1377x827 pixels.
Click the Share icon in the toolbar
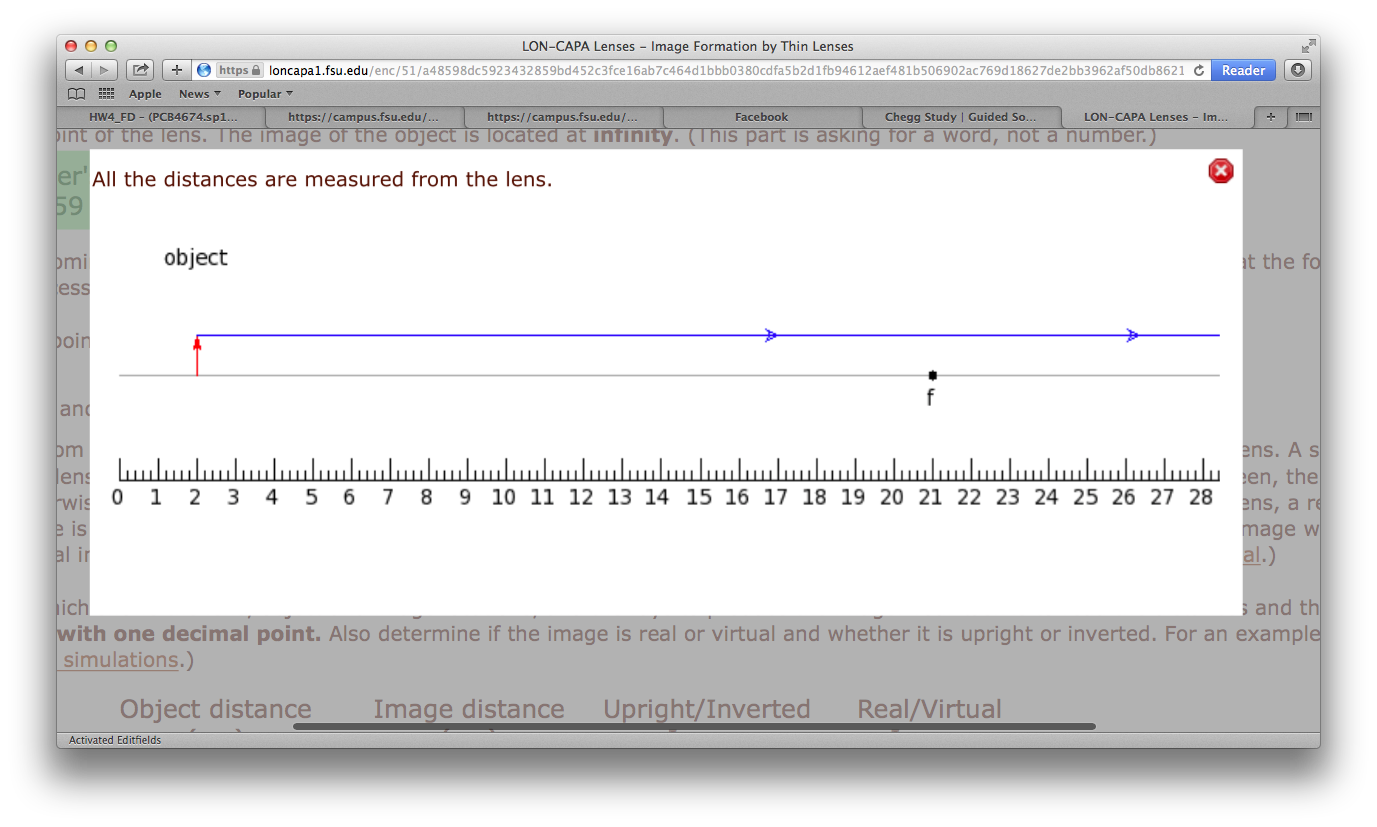tap(140, 70)
